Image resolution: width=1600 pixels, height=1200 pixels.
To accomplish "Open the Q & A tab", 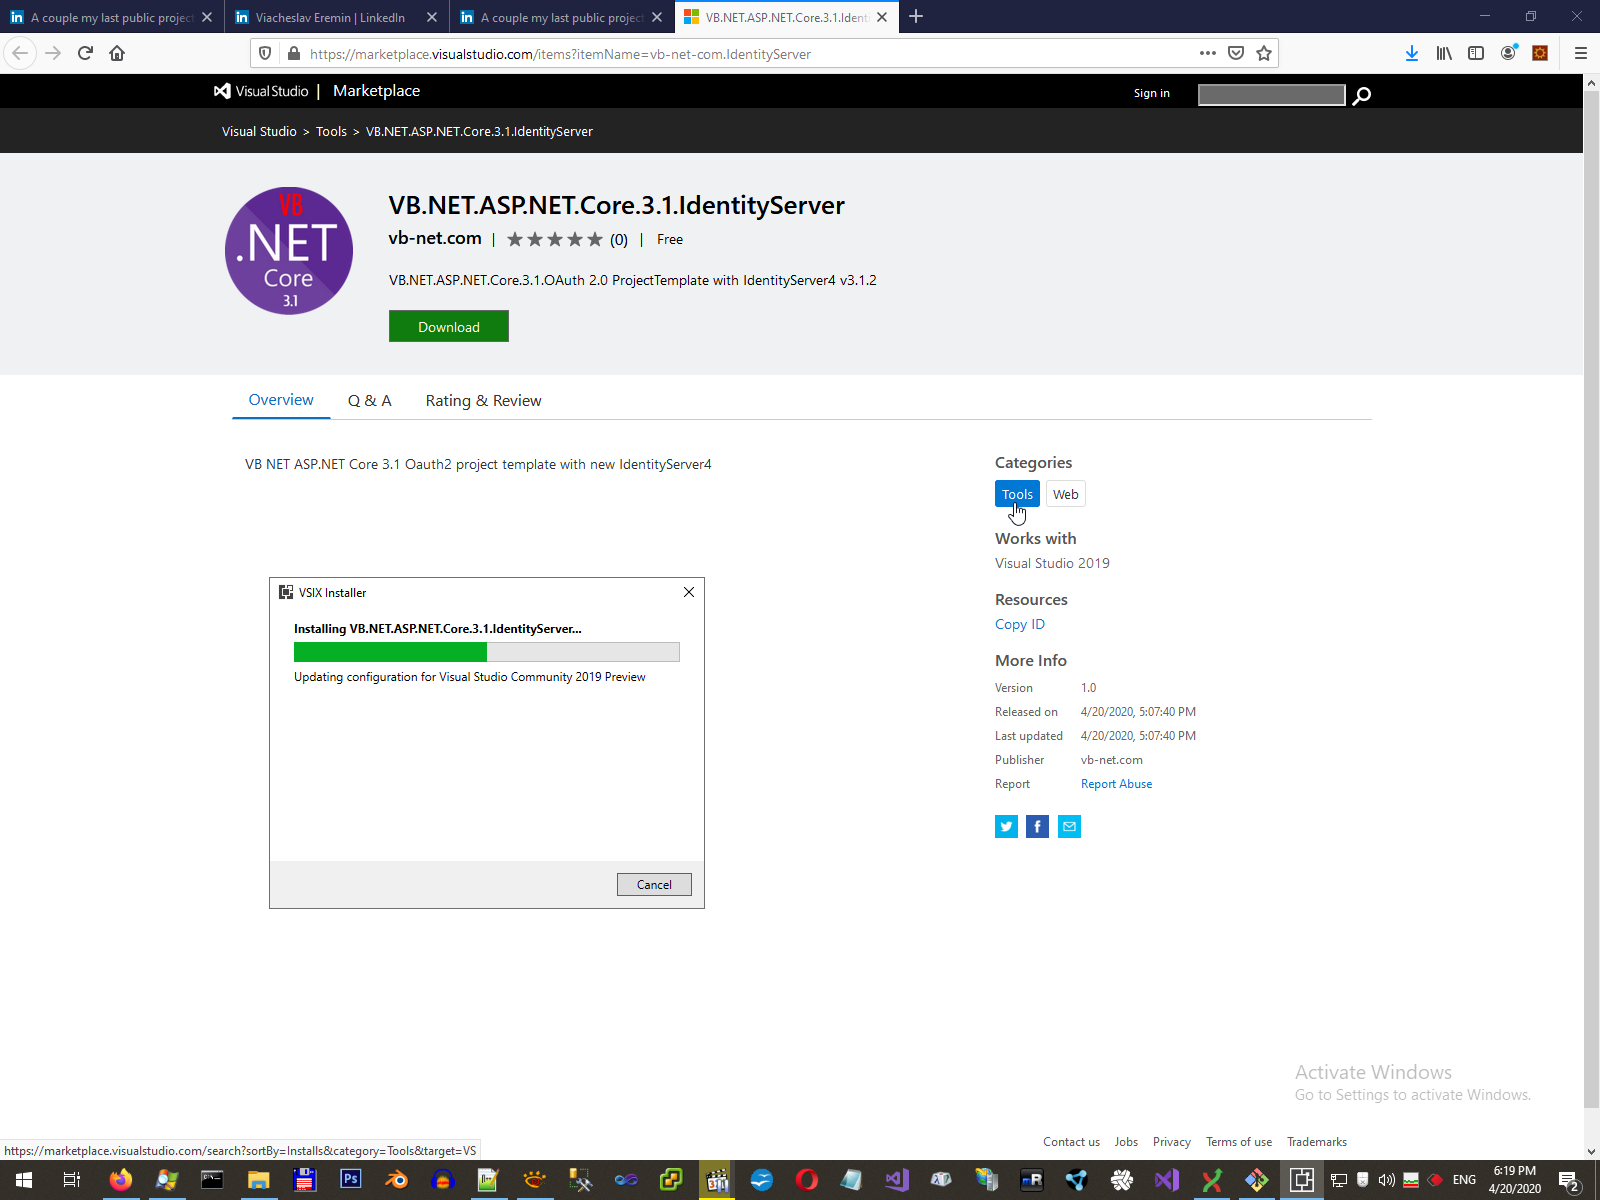I will click(x=370, y=400).
